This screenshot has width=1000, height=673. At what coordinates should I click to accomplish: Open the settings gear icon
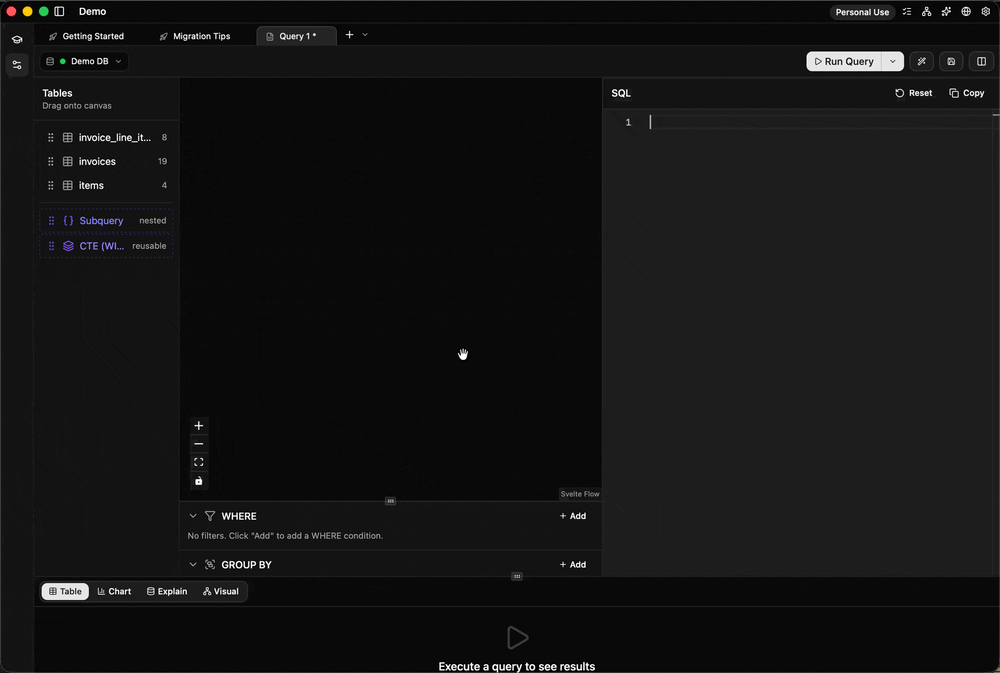point(986,12)
